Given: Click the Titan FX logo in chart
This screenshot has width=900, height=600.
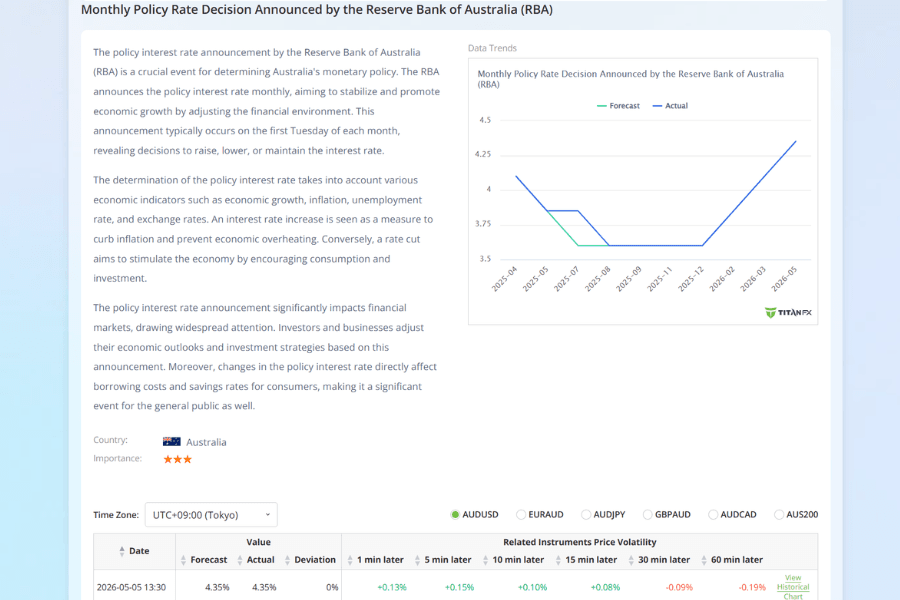Looking at the screenshot, I should [788, 312].
